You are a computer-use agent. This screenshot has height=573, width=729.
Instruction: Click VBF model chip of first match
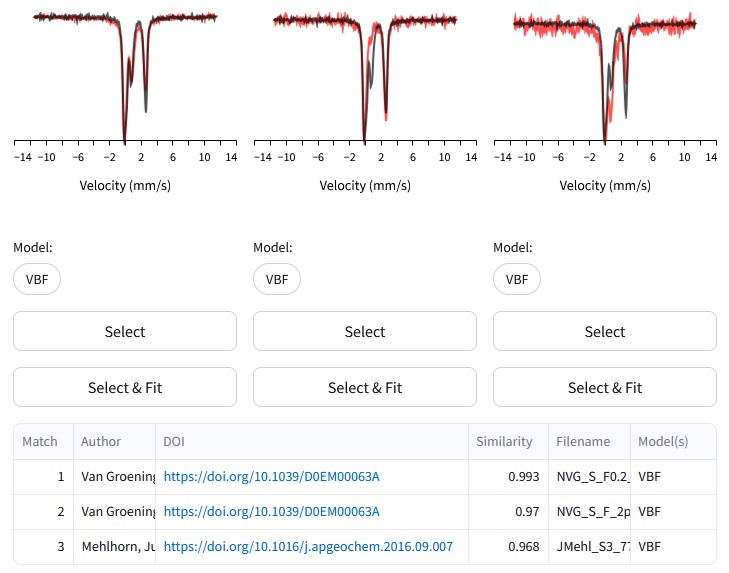tap(37, 279)
